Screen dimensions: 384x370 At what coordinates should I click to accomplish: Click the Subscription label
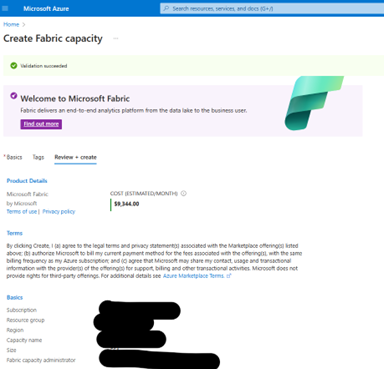coord(22,310)
